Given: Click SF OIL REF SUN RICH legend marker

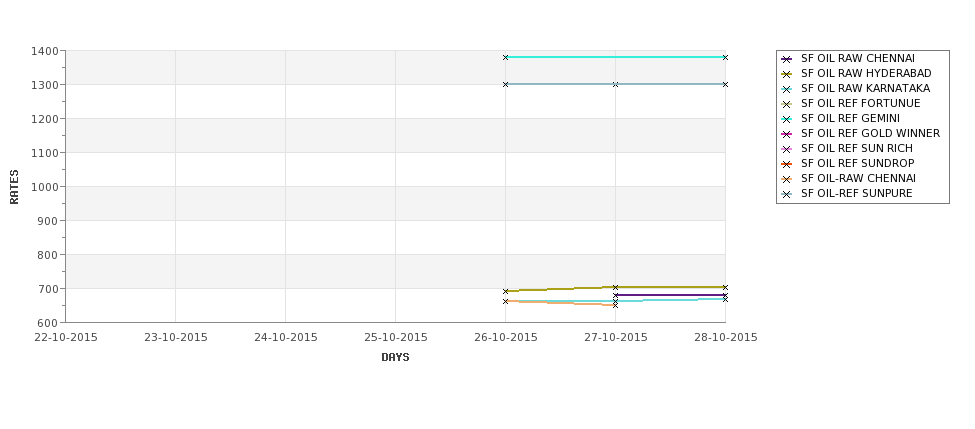Looking at the screenshot, I should 787,149.
